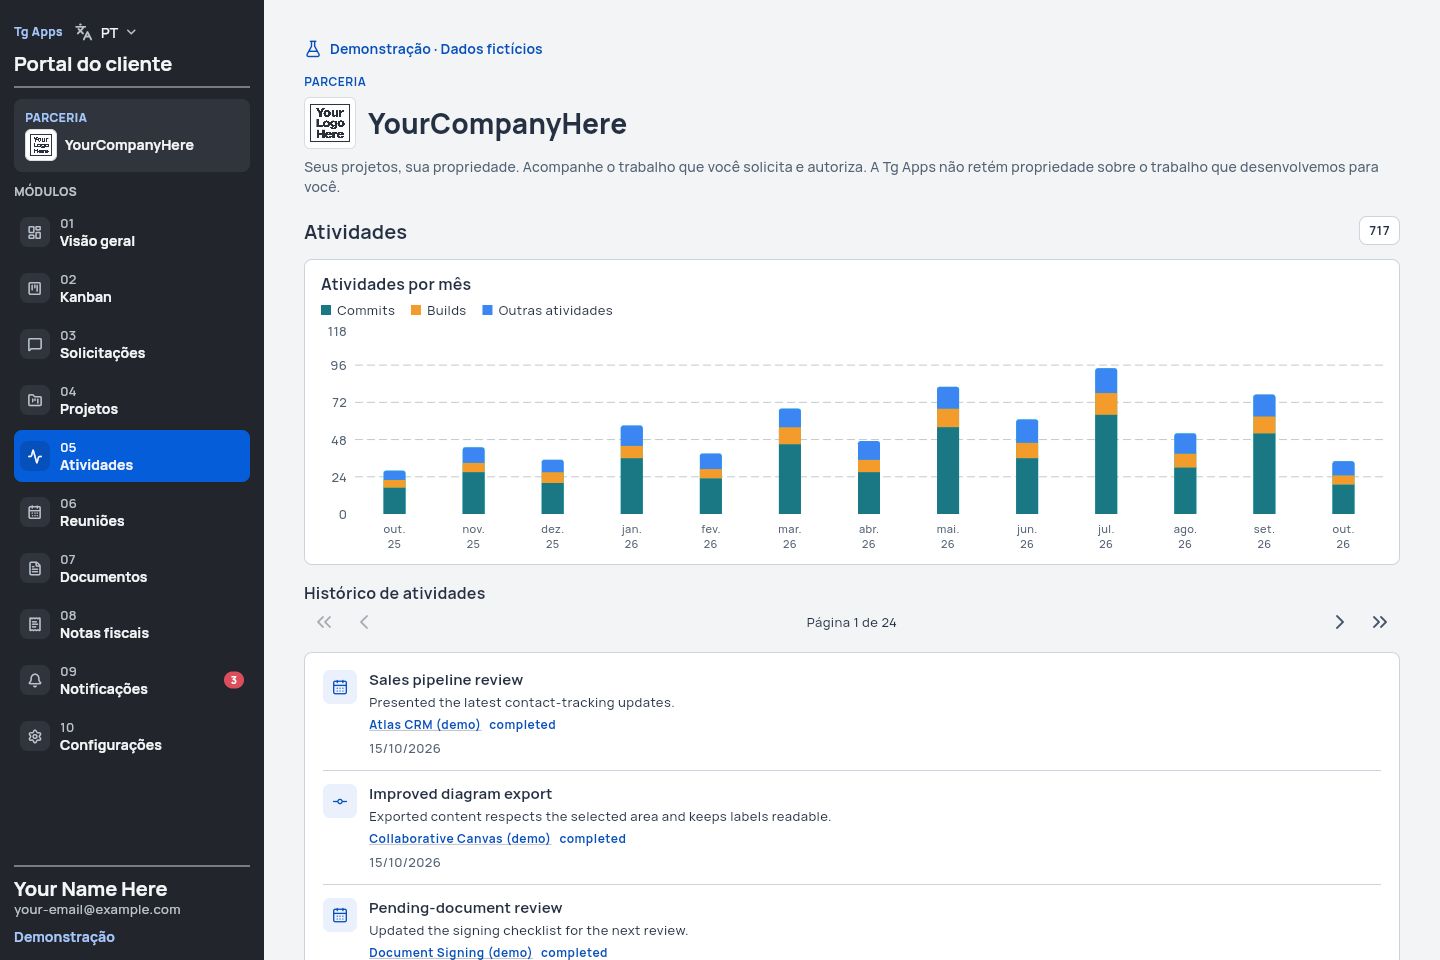
Task: Click the Solicitações chat bubble icon
Action: (35, 344)
